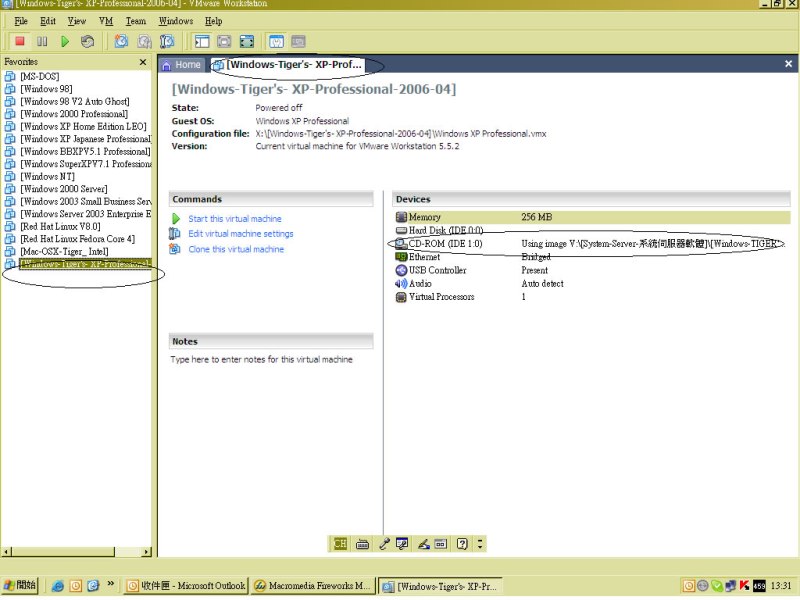Toggle the sidebar display toolbar icon
Image resolution: width=800 pixels, height=600 pixels.
click(x=202, y=41)
